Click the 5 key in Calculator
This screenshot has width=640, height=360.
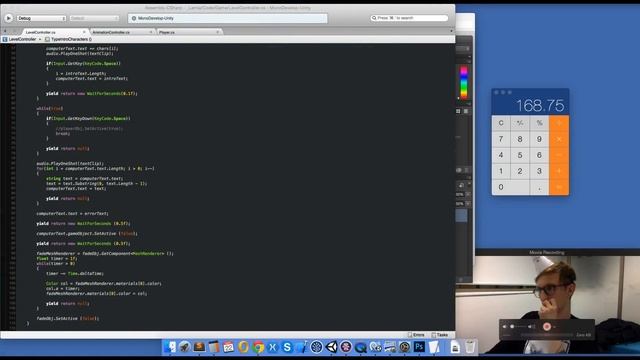pyautogui.click(x=520, y=155)
